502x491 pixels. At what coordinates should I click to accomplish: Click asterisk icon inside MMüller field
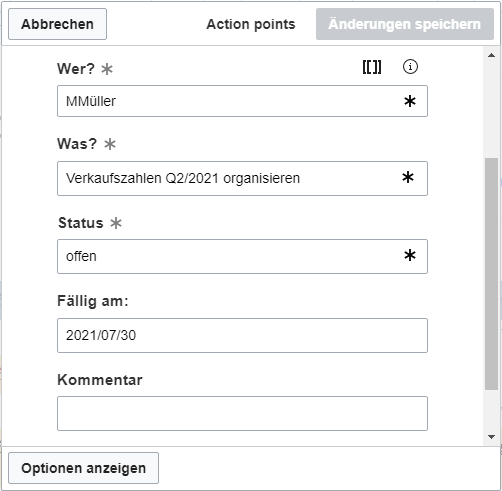pyautogui.click(x=410, y=101)
